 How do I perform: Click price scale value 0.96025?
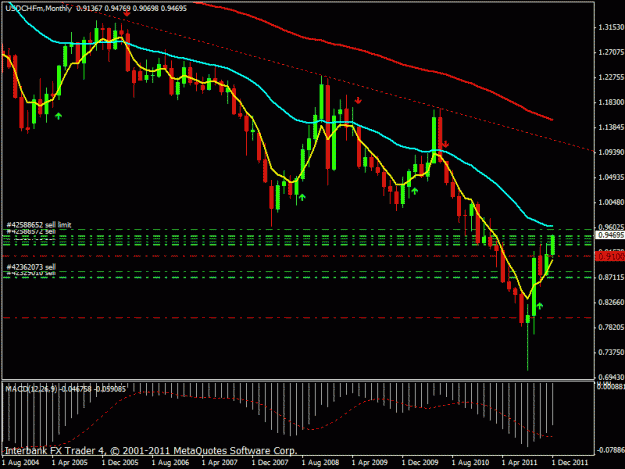tap(611, 227)
